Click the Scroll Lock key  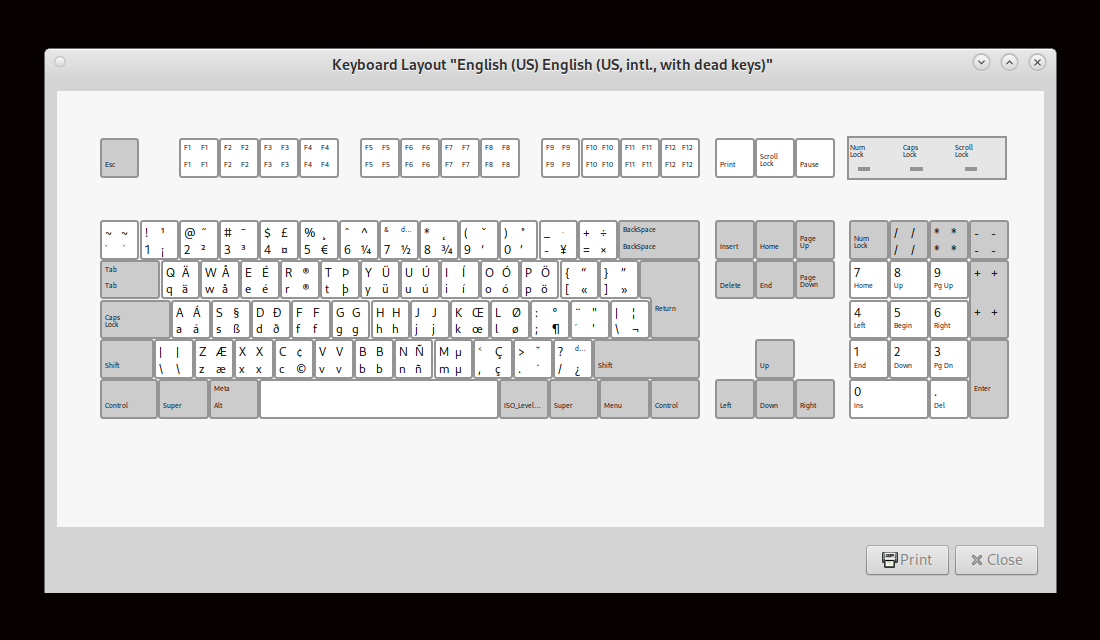[x=774, y=158]
